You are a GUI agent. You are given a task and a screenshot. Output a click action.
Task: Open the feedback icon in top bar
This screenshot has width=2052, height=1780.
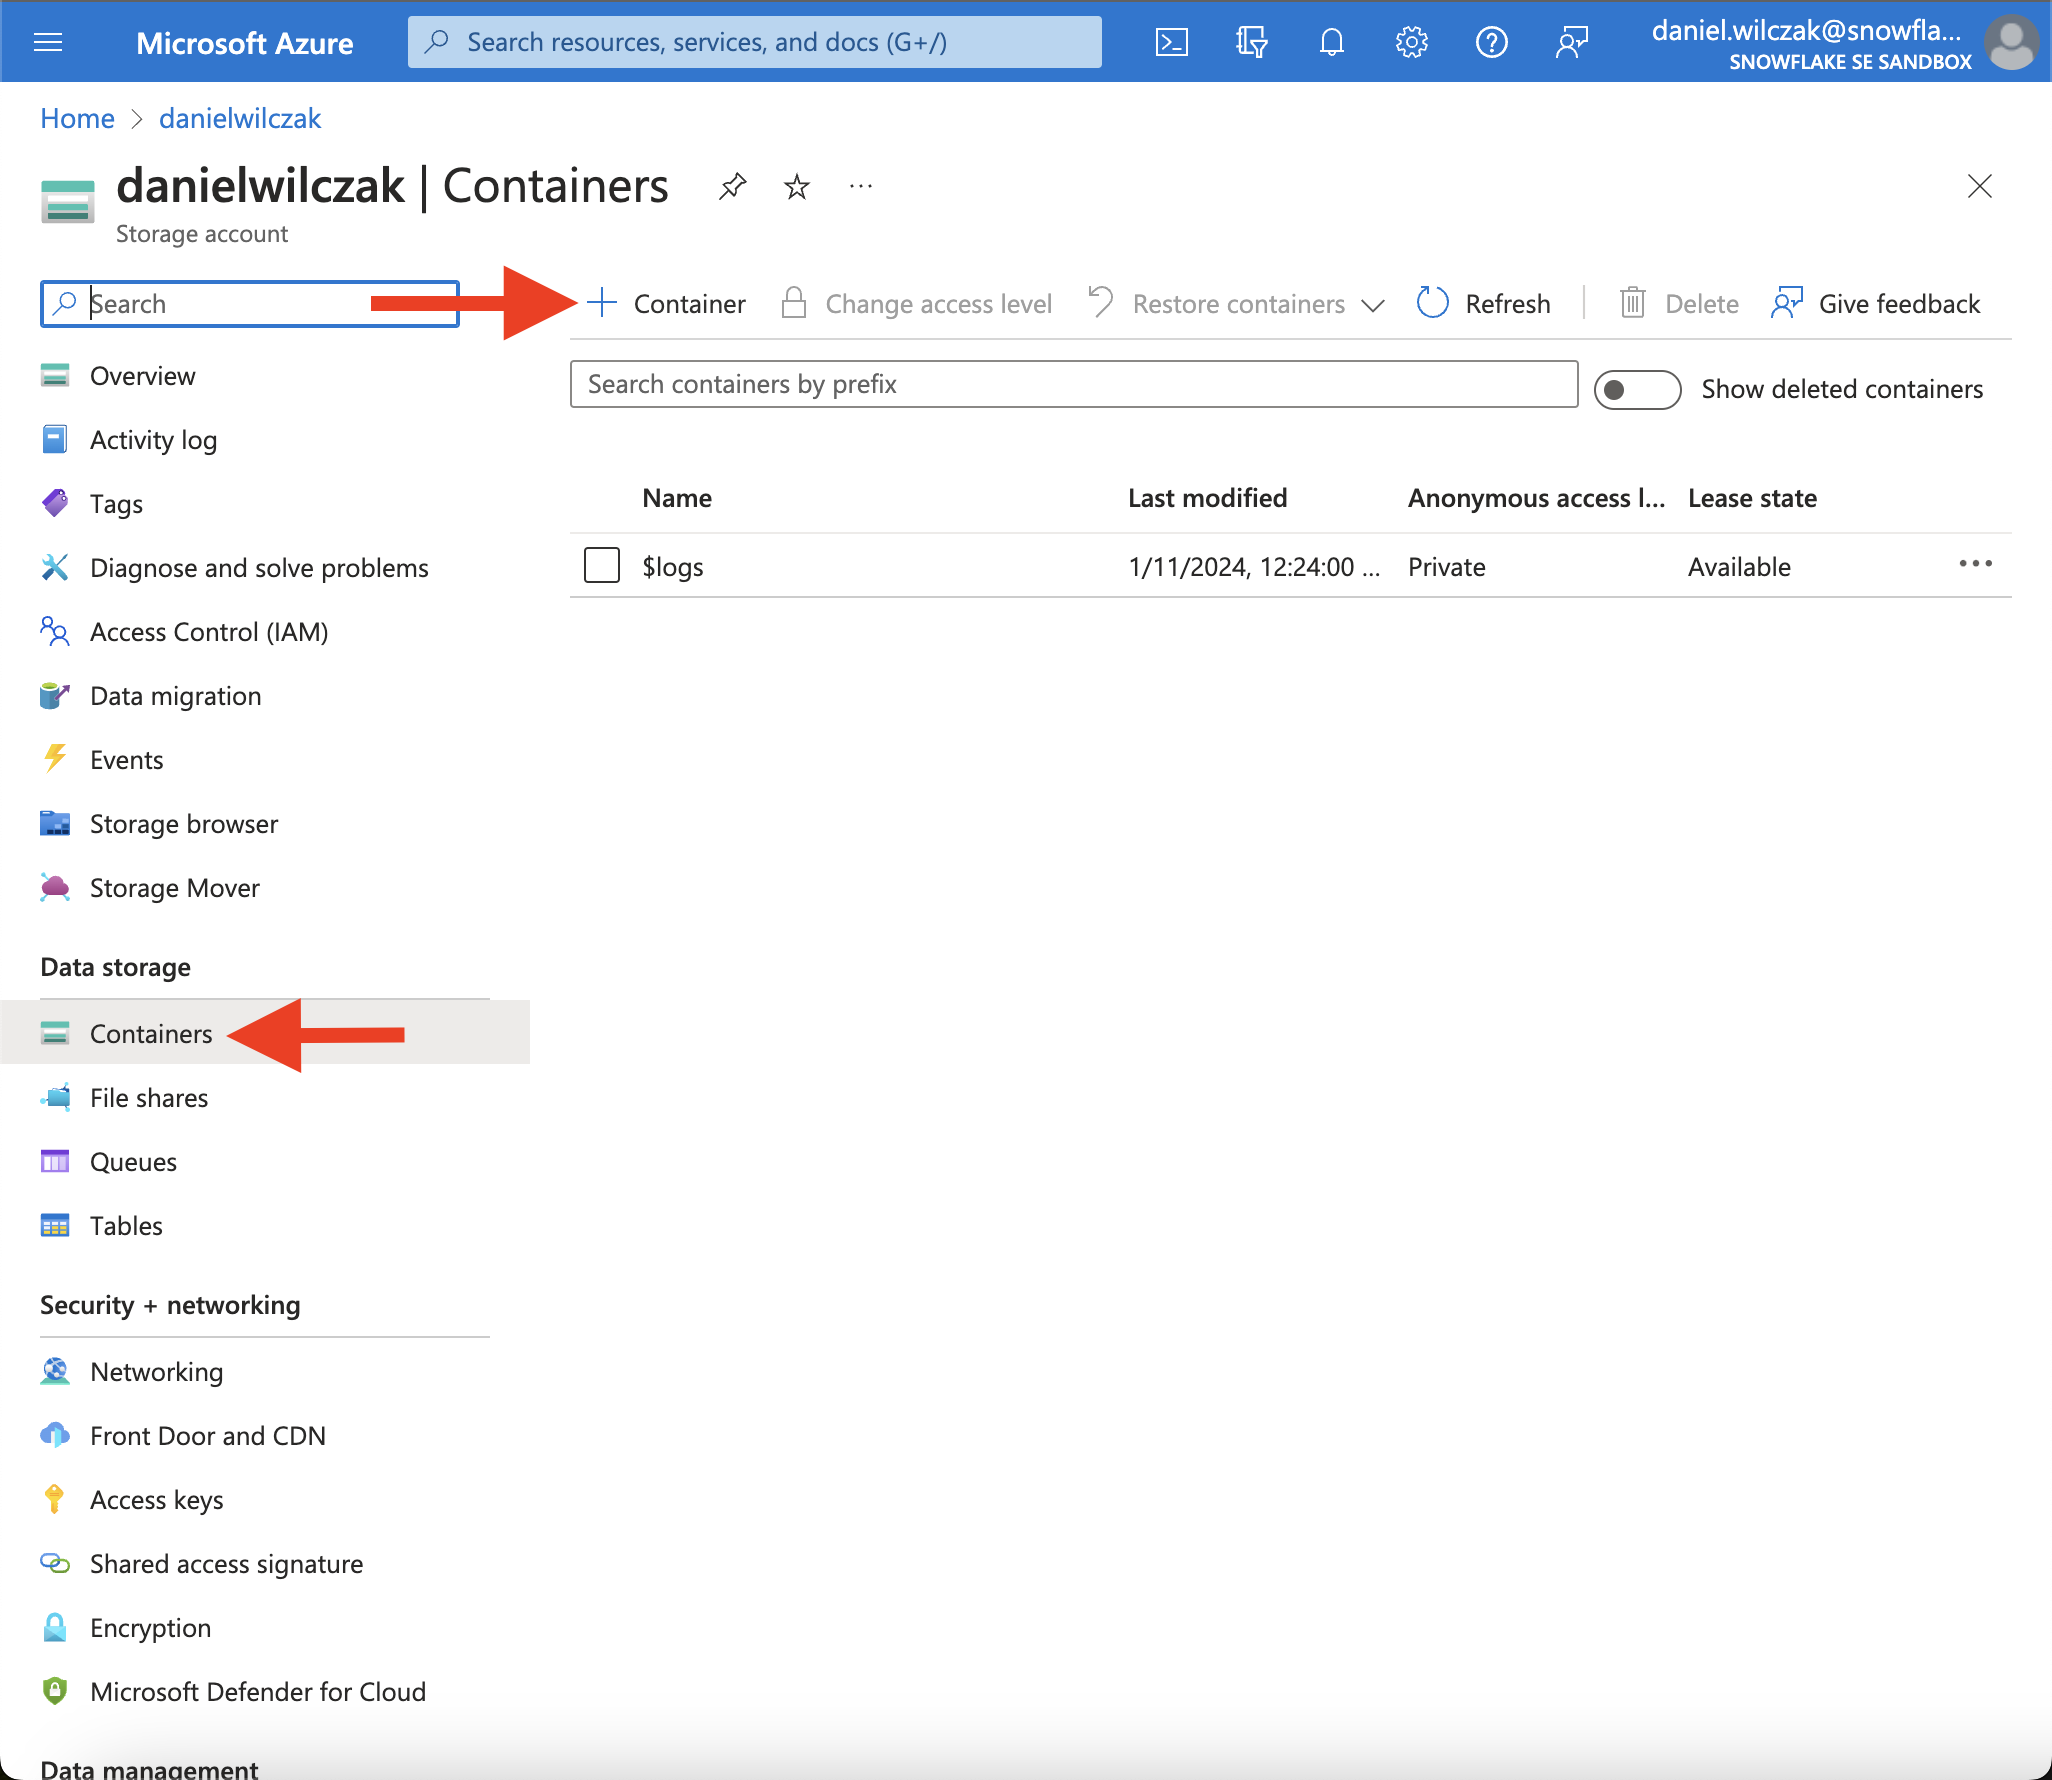[x=1571, y=42]
